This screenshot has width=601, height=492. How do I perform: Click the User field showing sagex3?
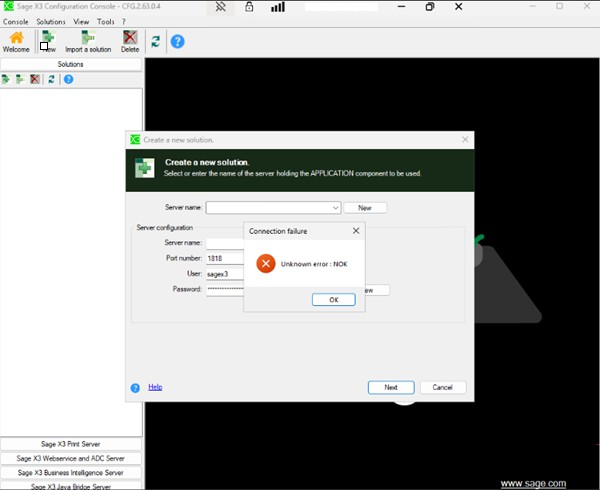225,274
